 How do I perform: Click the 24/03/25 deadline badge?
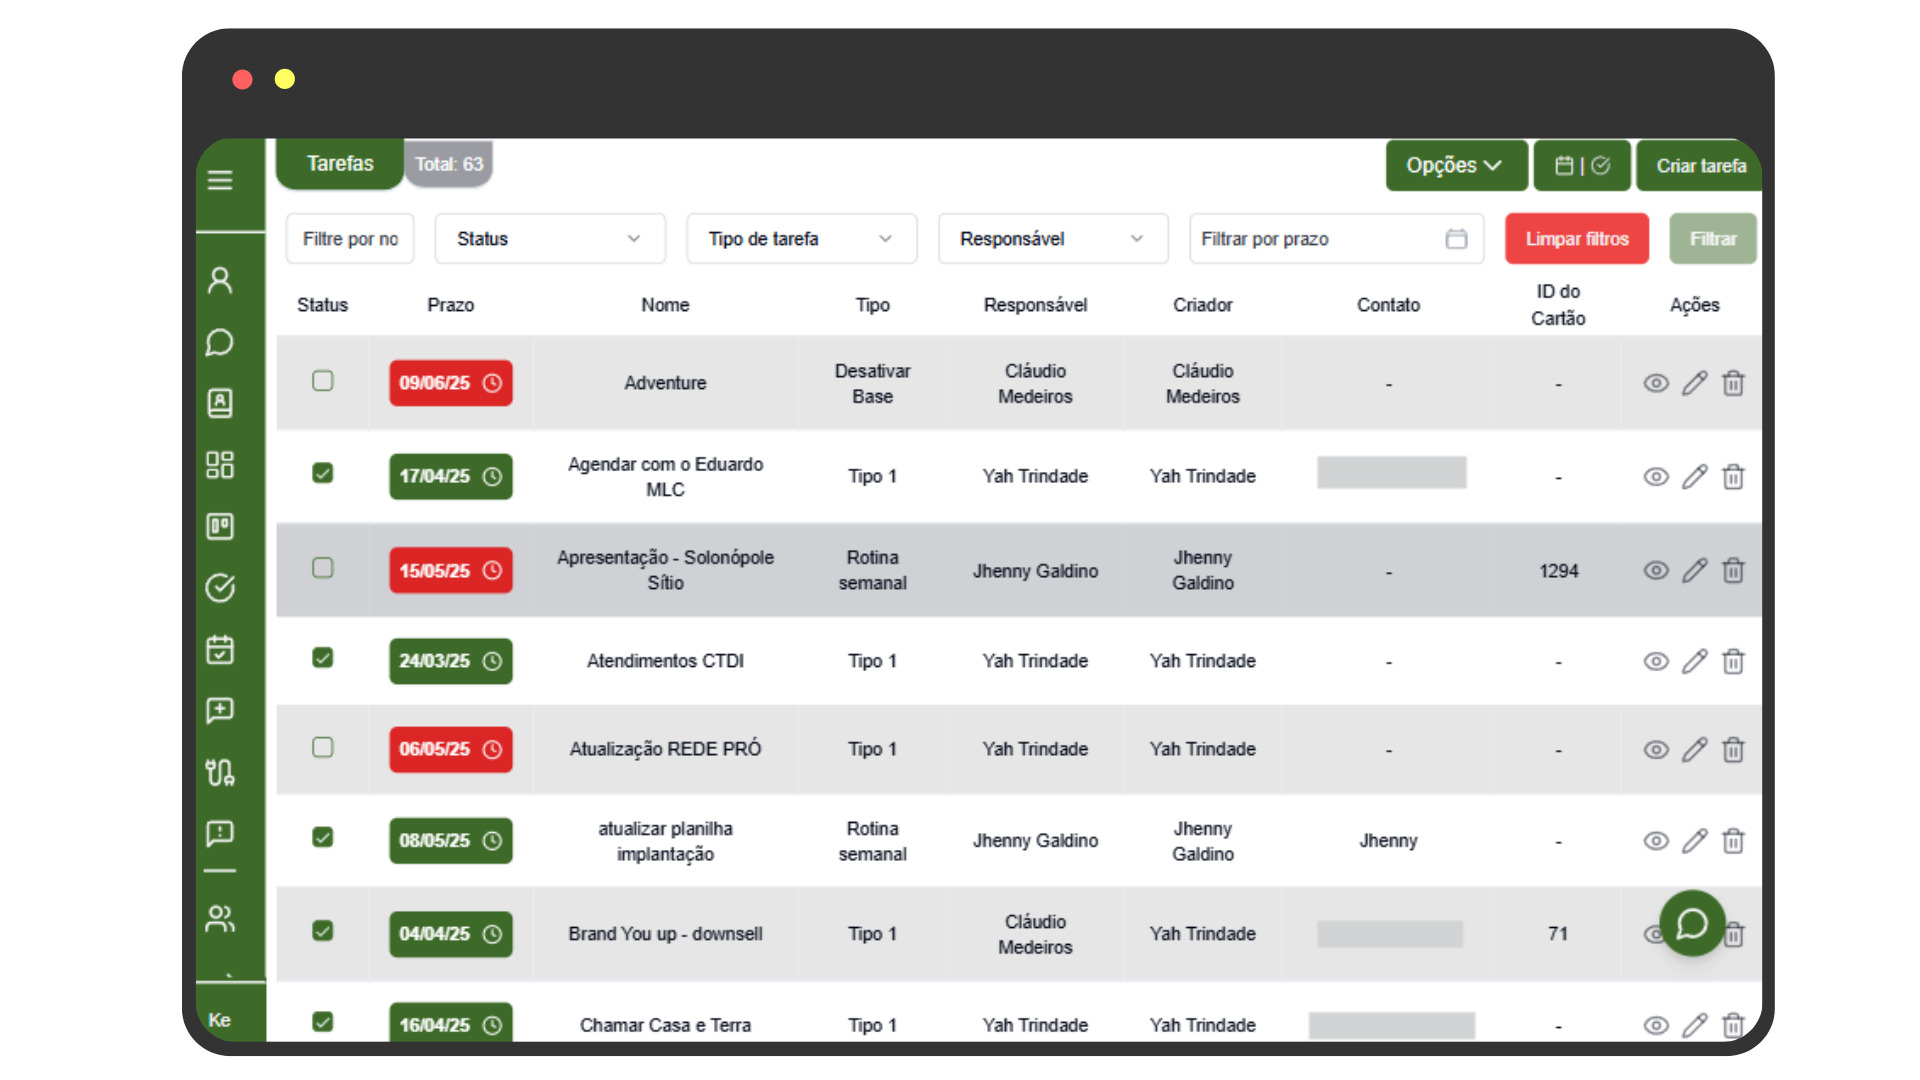[x=451, y=661]
